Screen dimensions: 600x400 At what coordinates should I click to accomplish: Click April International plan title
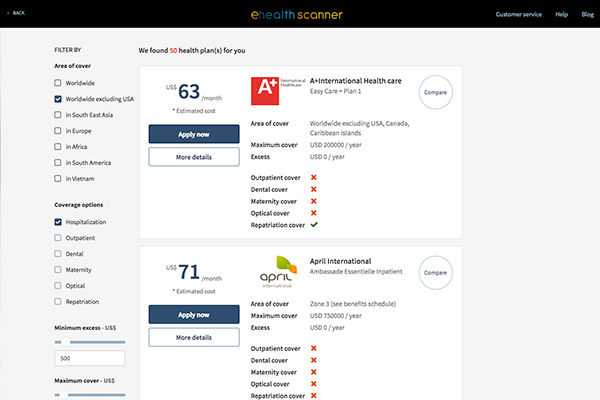click(340, 261)
